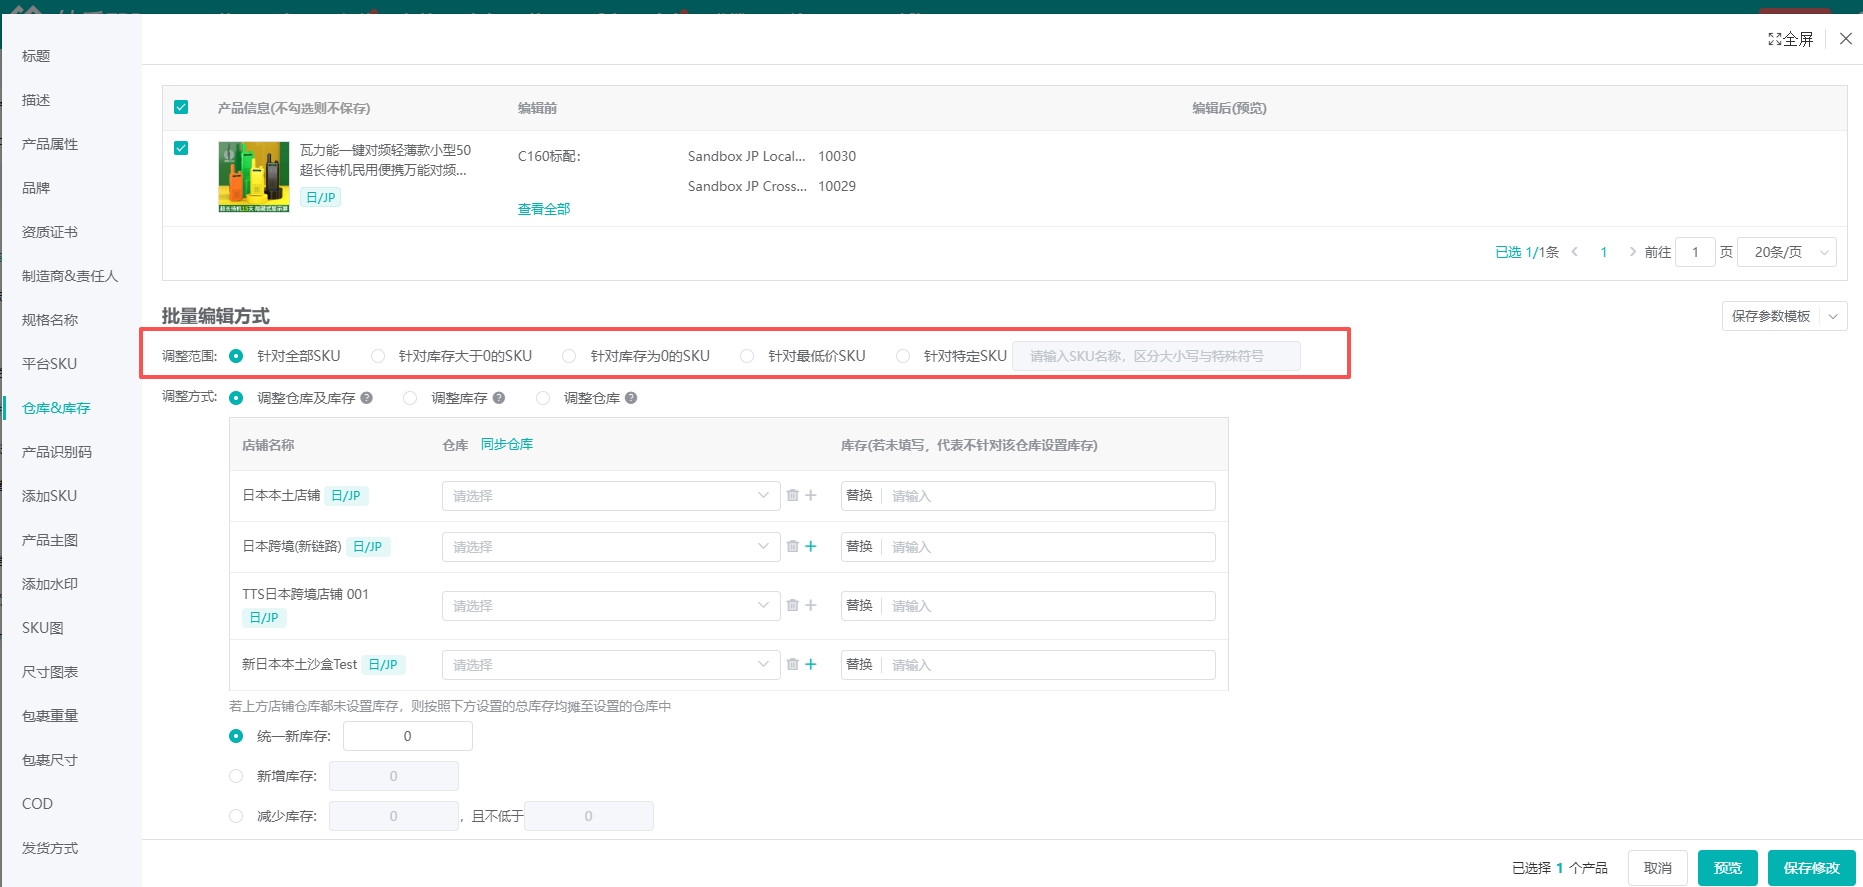Screen dimensions: 1863x887
Task: Select 针对库存大于0的SKU radio option
Action: [378, 356]
